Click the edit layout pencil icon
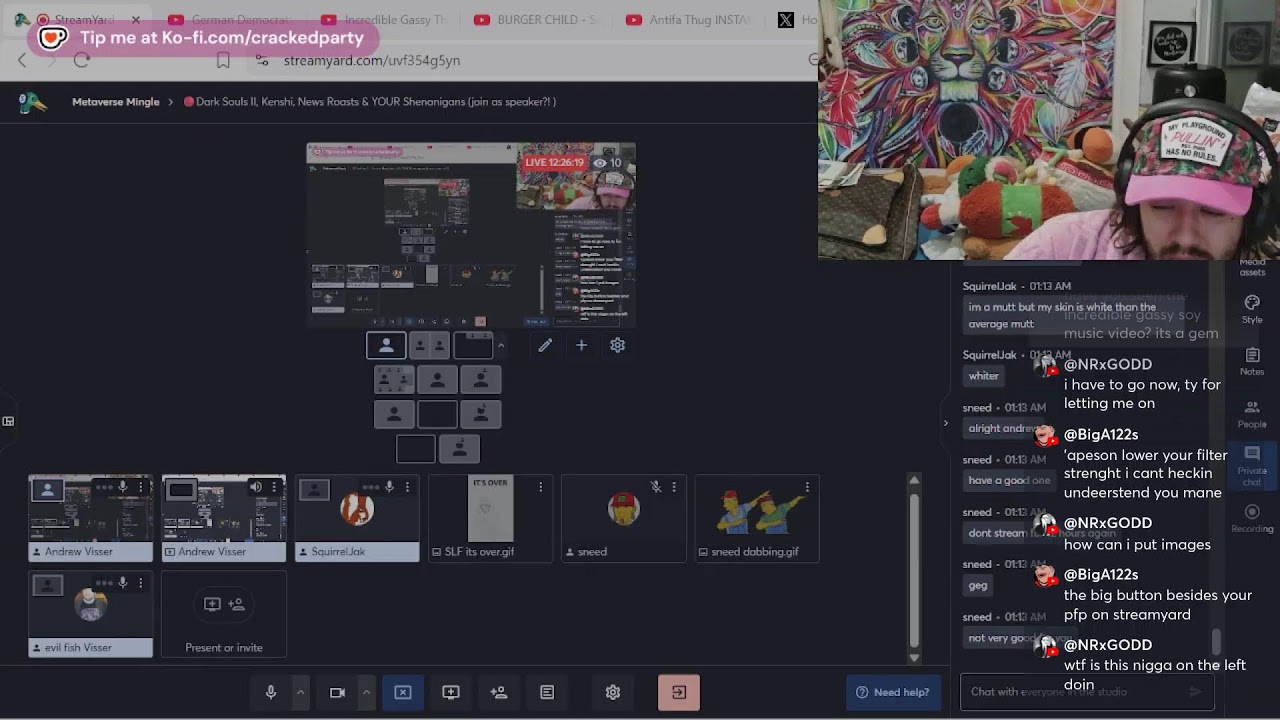Screen dimensions: 1280x720 545,345
